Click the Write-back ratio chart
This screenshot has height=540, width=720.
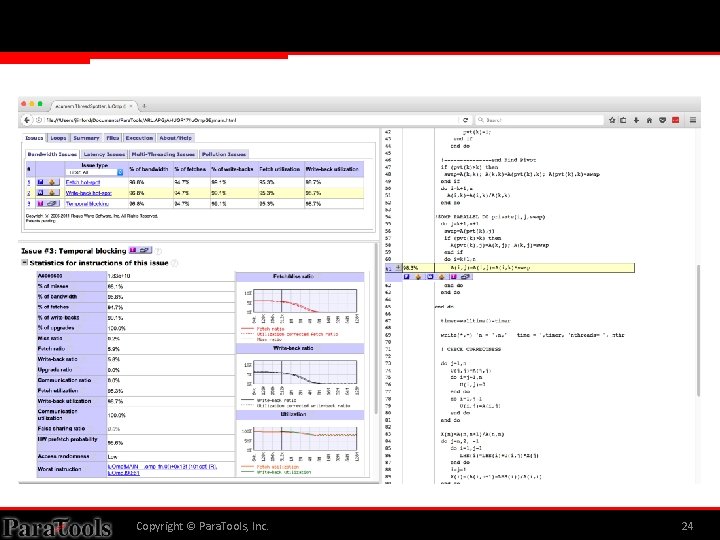[305, 372]
